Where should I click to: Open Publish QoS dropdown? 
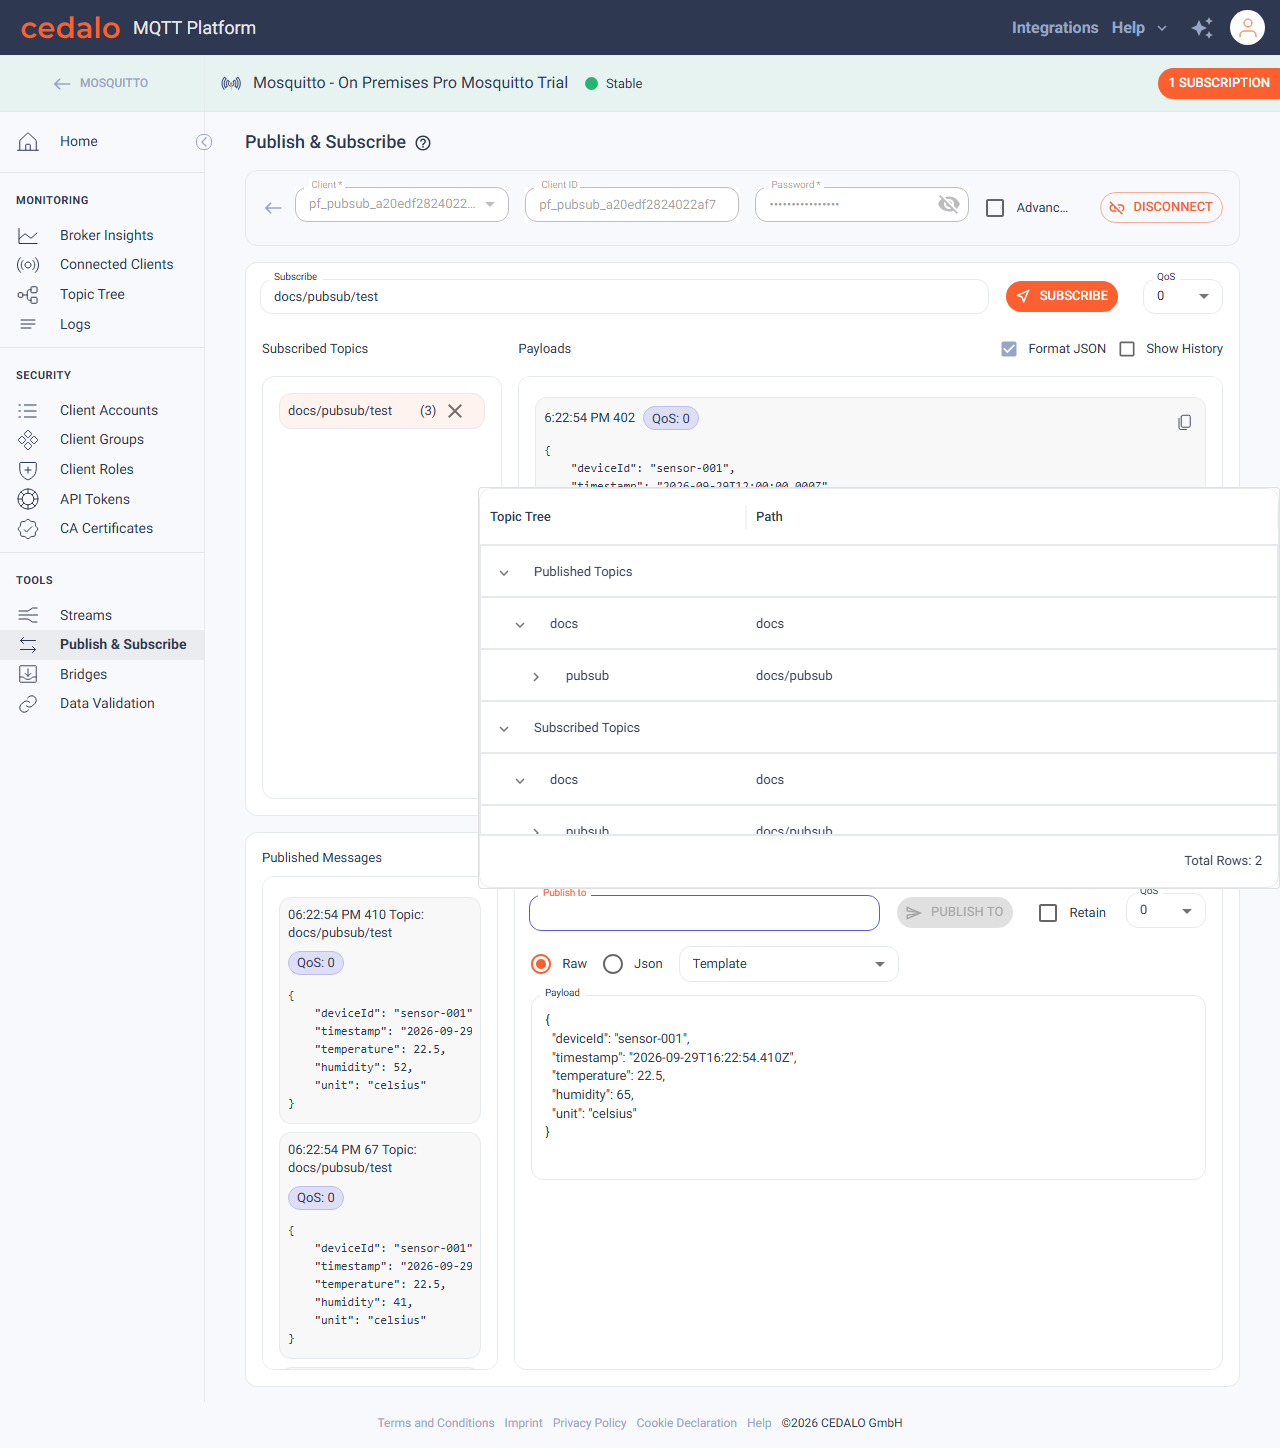tap(1166, 911)
